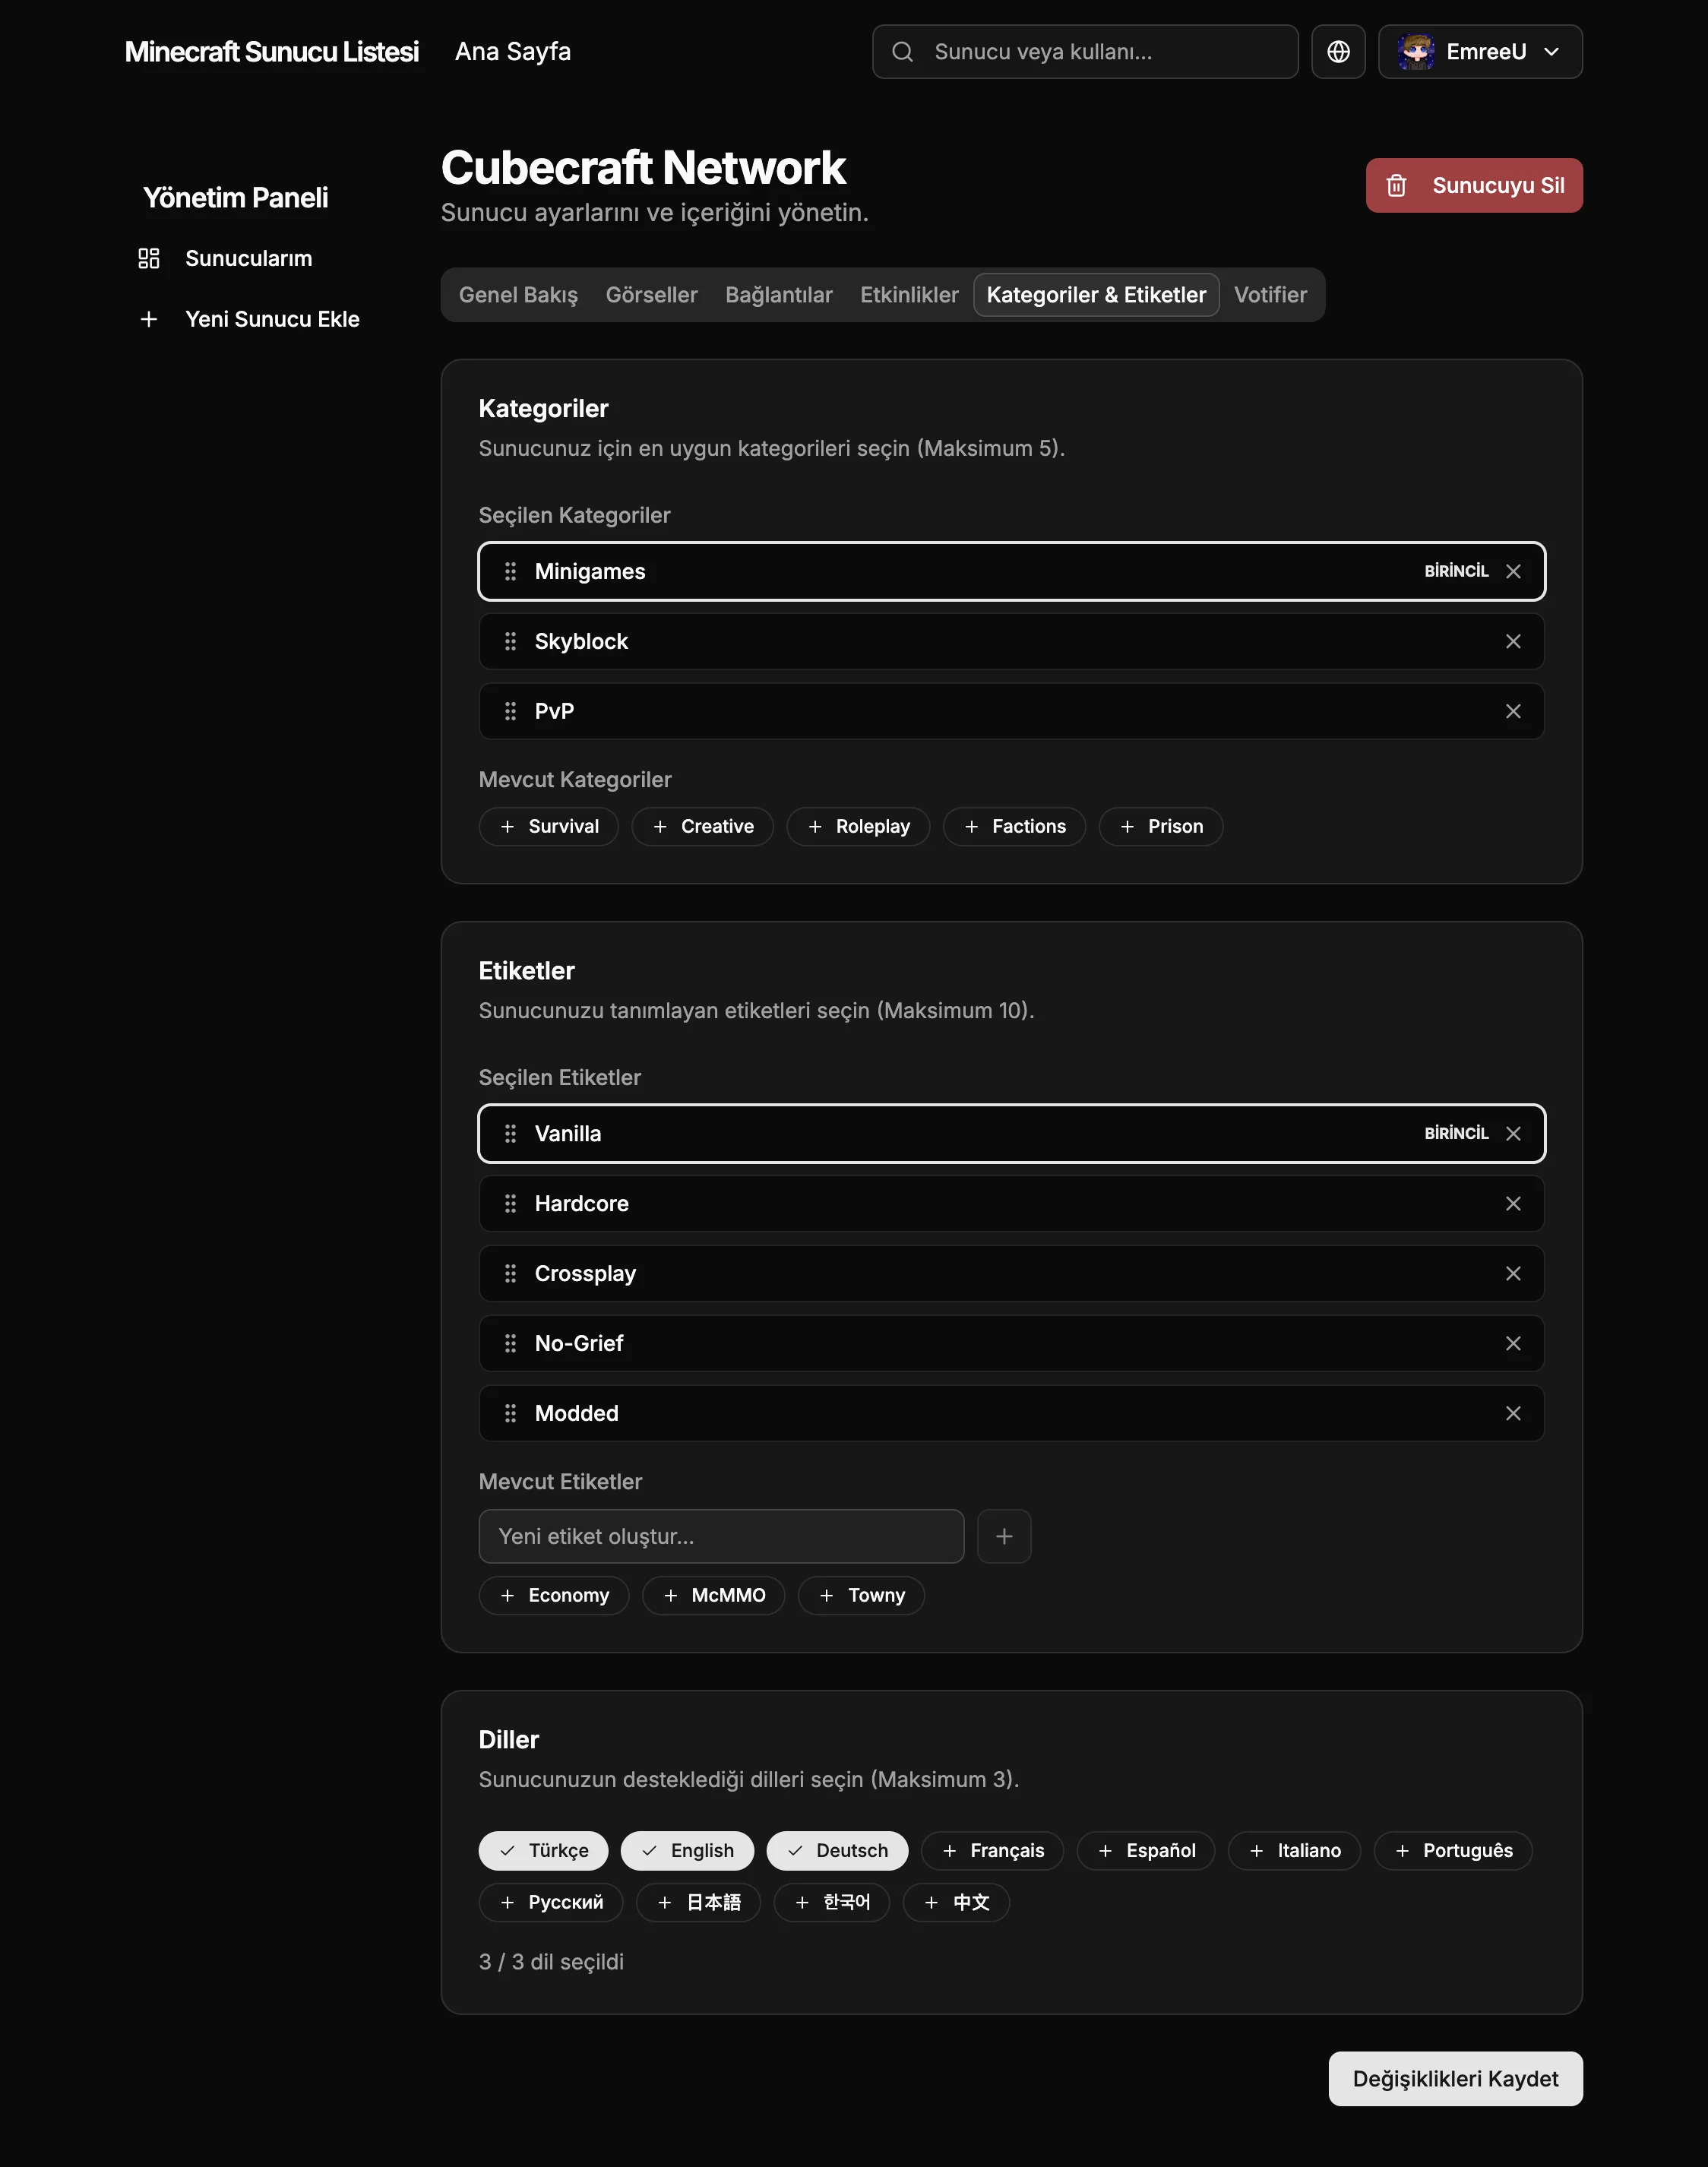The height and width of the screenshot is (2167, 1708).
Task: Remove the Hardcore tag
Action: pos(1513,1203)
